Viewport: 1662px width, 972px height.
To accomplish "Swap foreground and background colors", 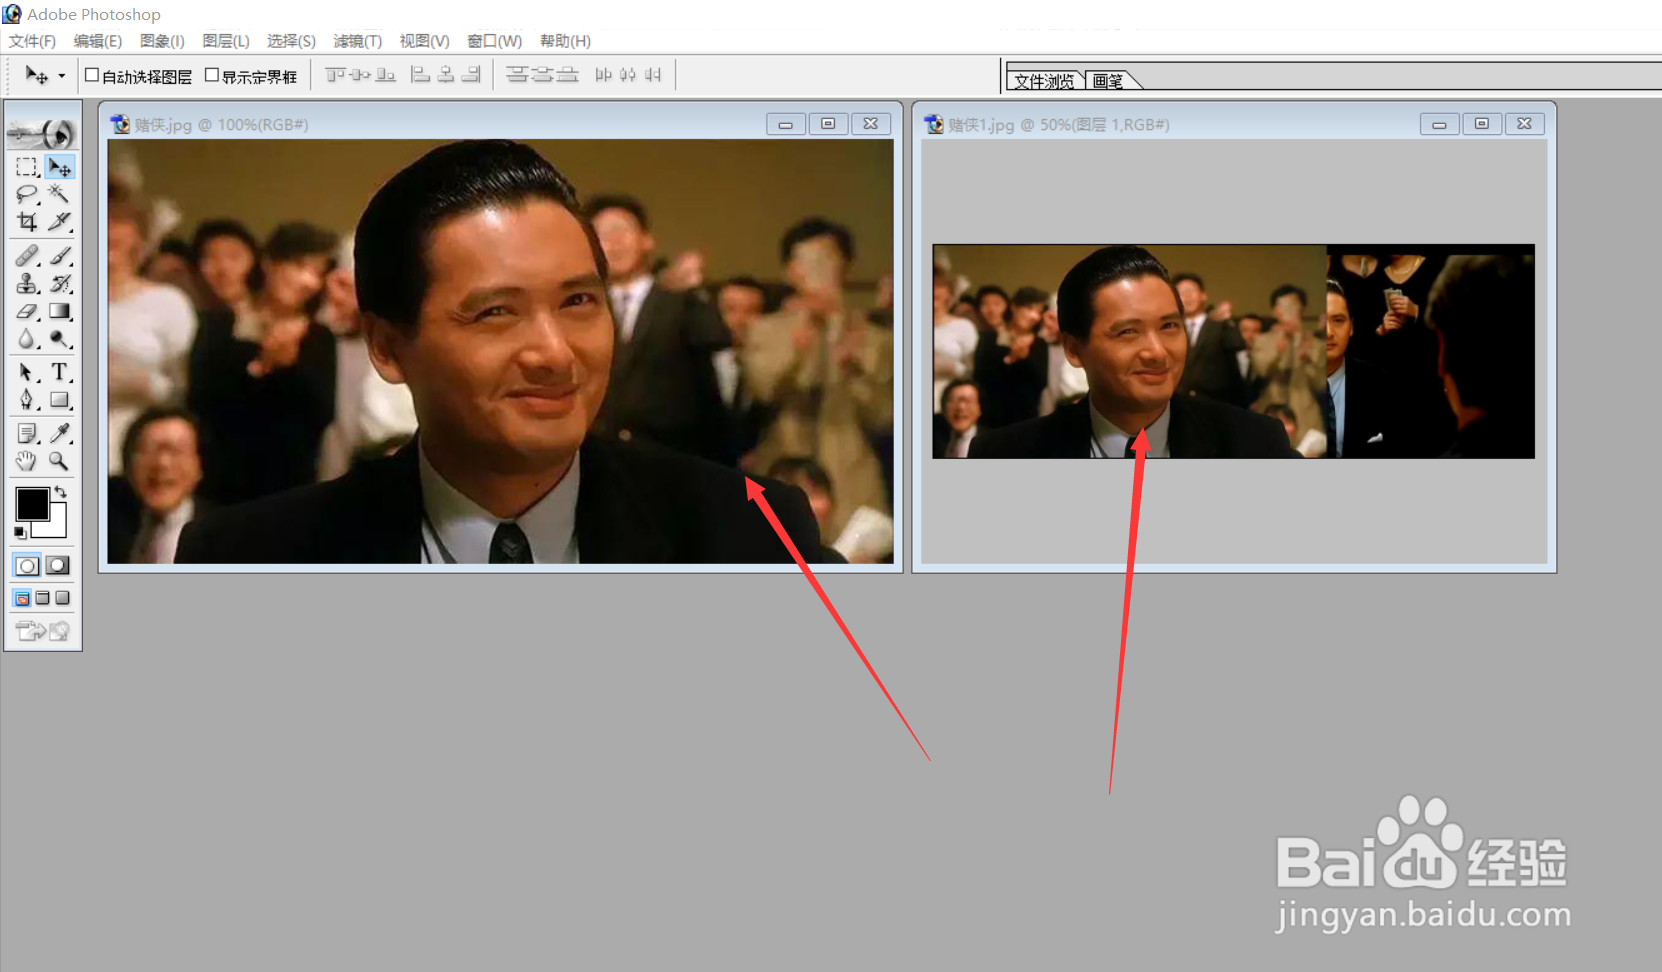I will point(61,491).
